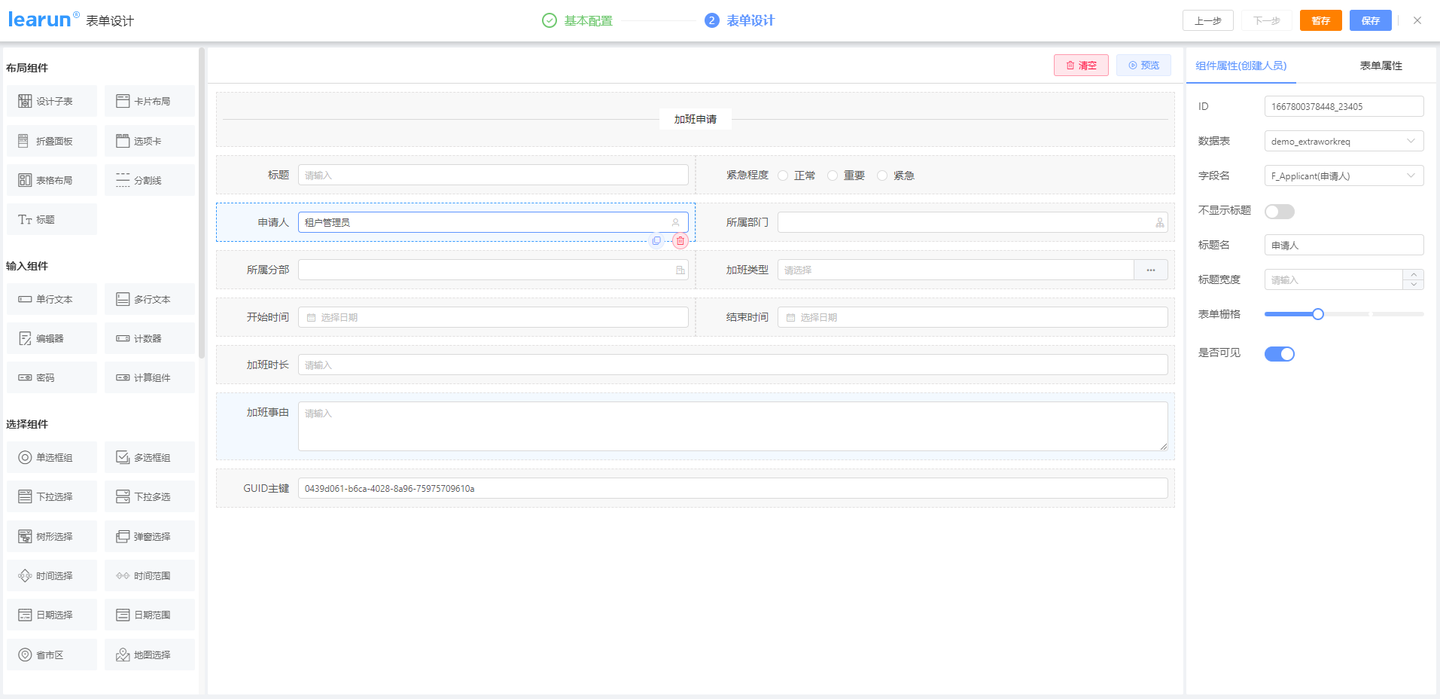Image resolution: width=1440 pixels, height=699 pixels.
Task: Select the 计数器 counter component
Action: point(150,338)
